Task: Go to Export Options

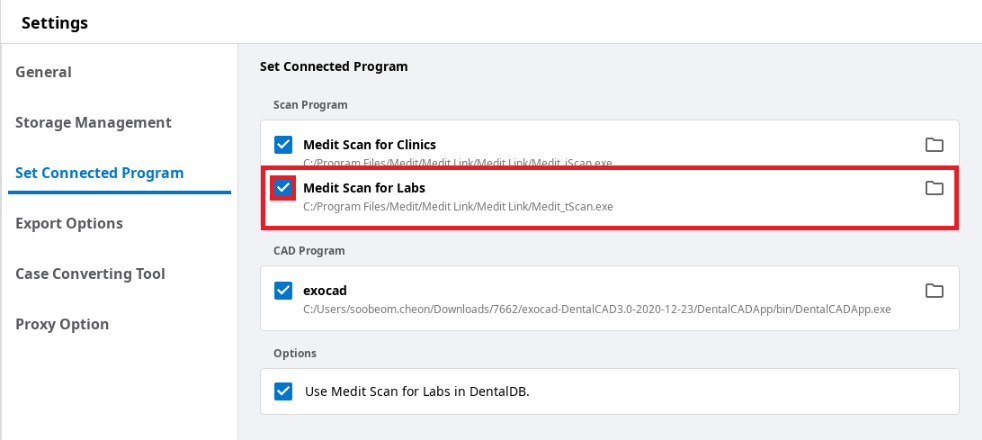Action: coord(69,223)
